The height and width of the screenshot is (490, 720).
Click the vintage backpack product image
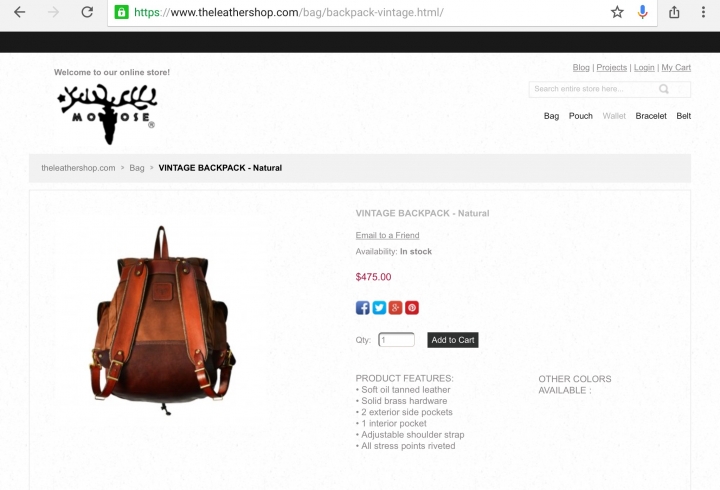point(162,320)
